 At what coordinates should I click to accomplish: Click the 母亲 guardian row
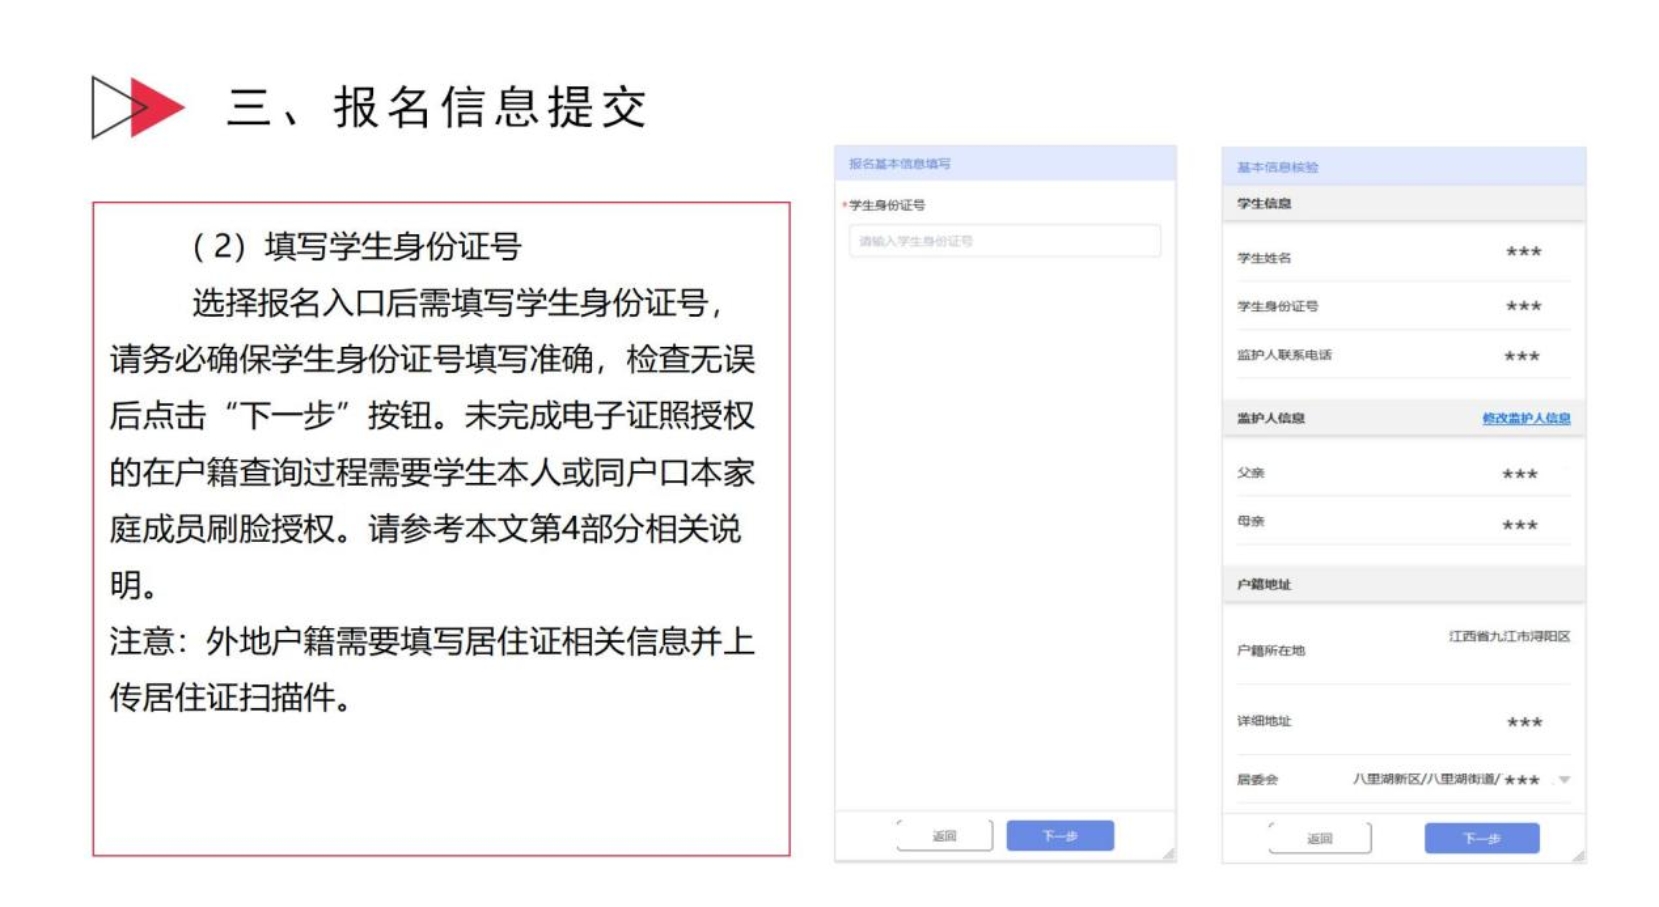click(1402, 522)
